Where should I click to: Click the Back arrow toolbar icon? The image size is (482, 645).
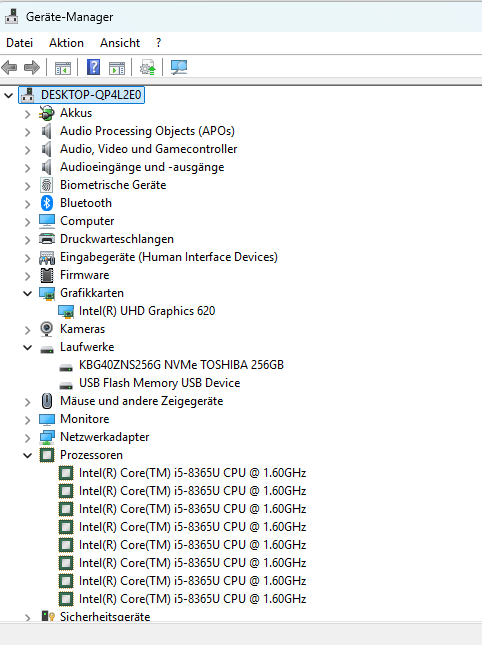point(9,67)
